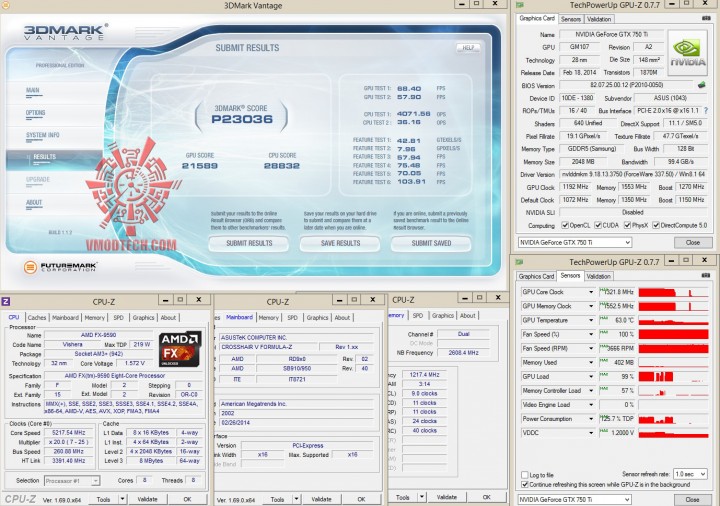Click the GPU score value 21589
The image size is (720, 506).
(x=200, y=166)
